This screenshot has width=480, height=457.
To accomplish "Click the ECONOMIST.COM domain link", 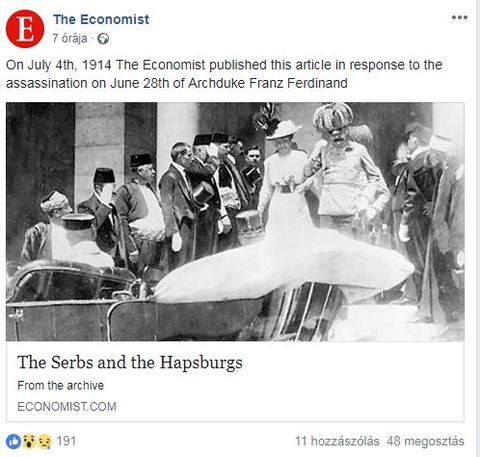I will 67,407.
